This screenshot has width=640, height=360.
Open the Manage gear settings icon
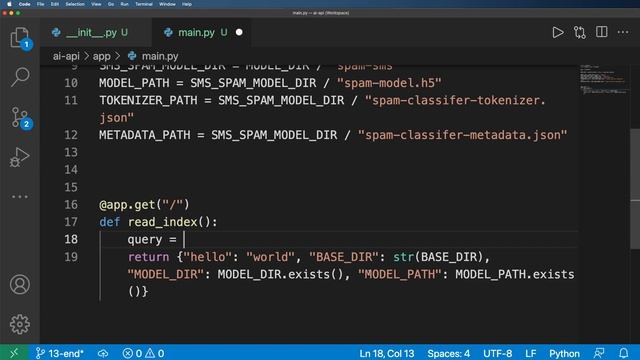click(x=20, y=324)
